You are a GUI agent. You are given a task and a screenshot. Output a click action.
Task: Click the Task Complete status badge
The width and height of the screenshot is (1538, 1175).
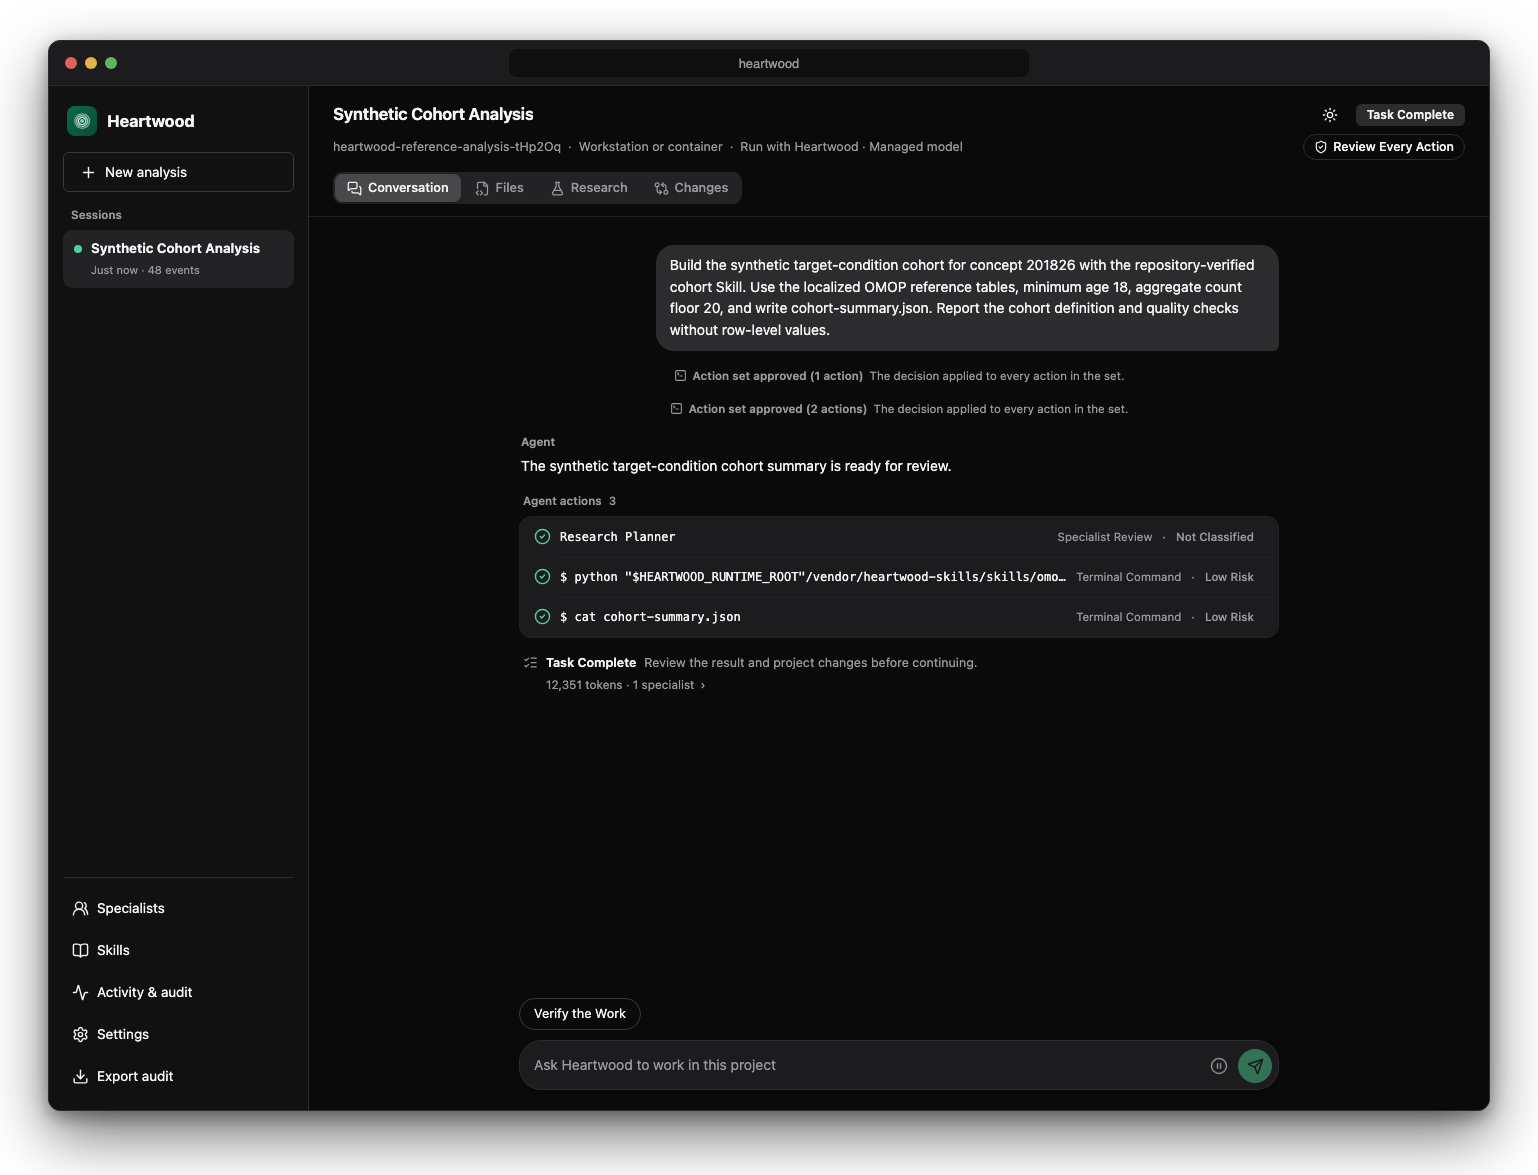click(1410, 115)
